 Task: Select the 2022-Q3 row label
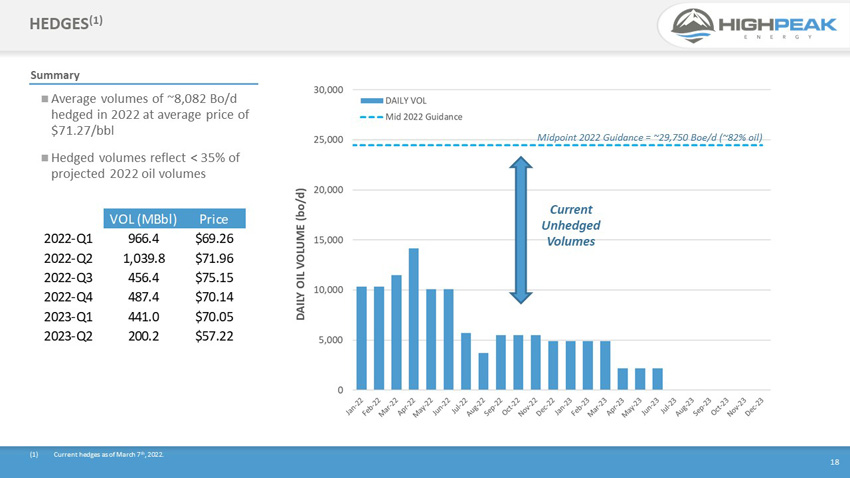[x=68, y=277]
